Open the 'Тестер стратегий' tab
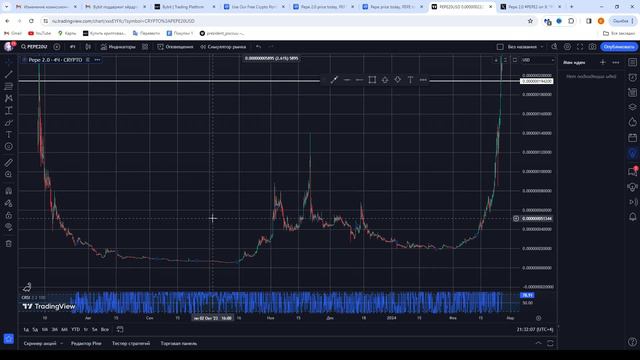The image size is (640, 360). tap(131, 344)
